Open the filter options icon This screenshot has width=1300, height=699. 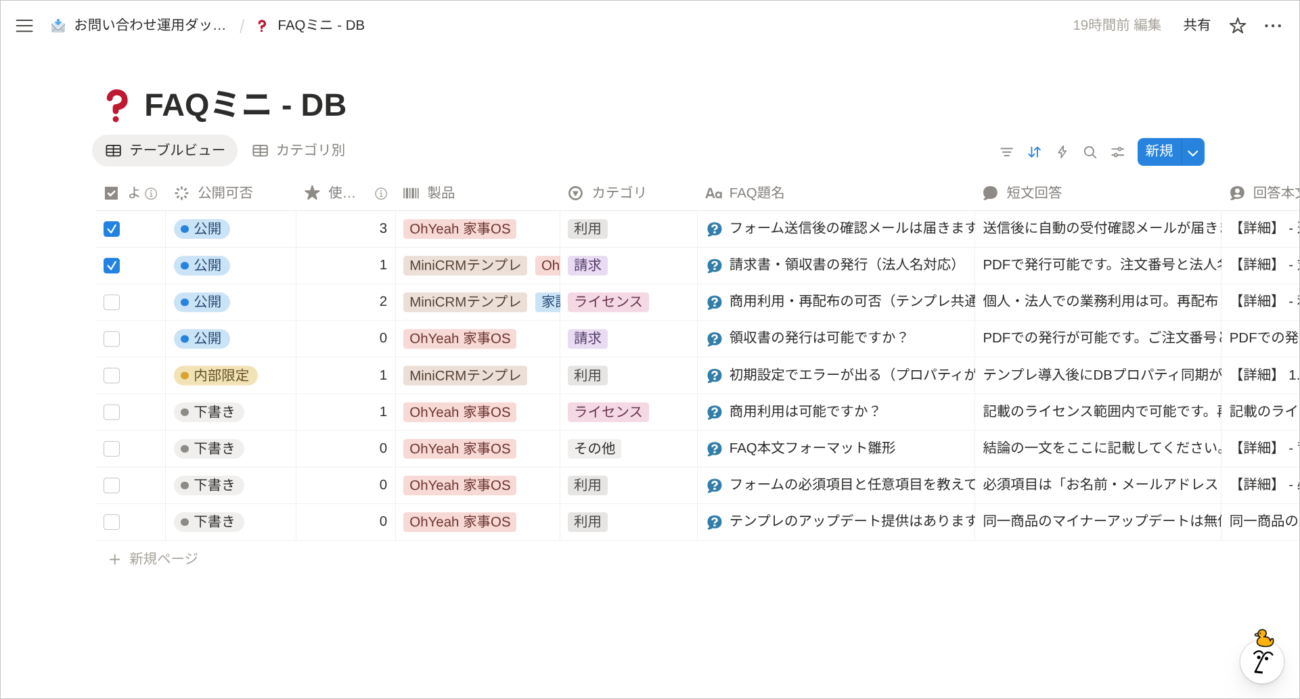pos(1006,152)
